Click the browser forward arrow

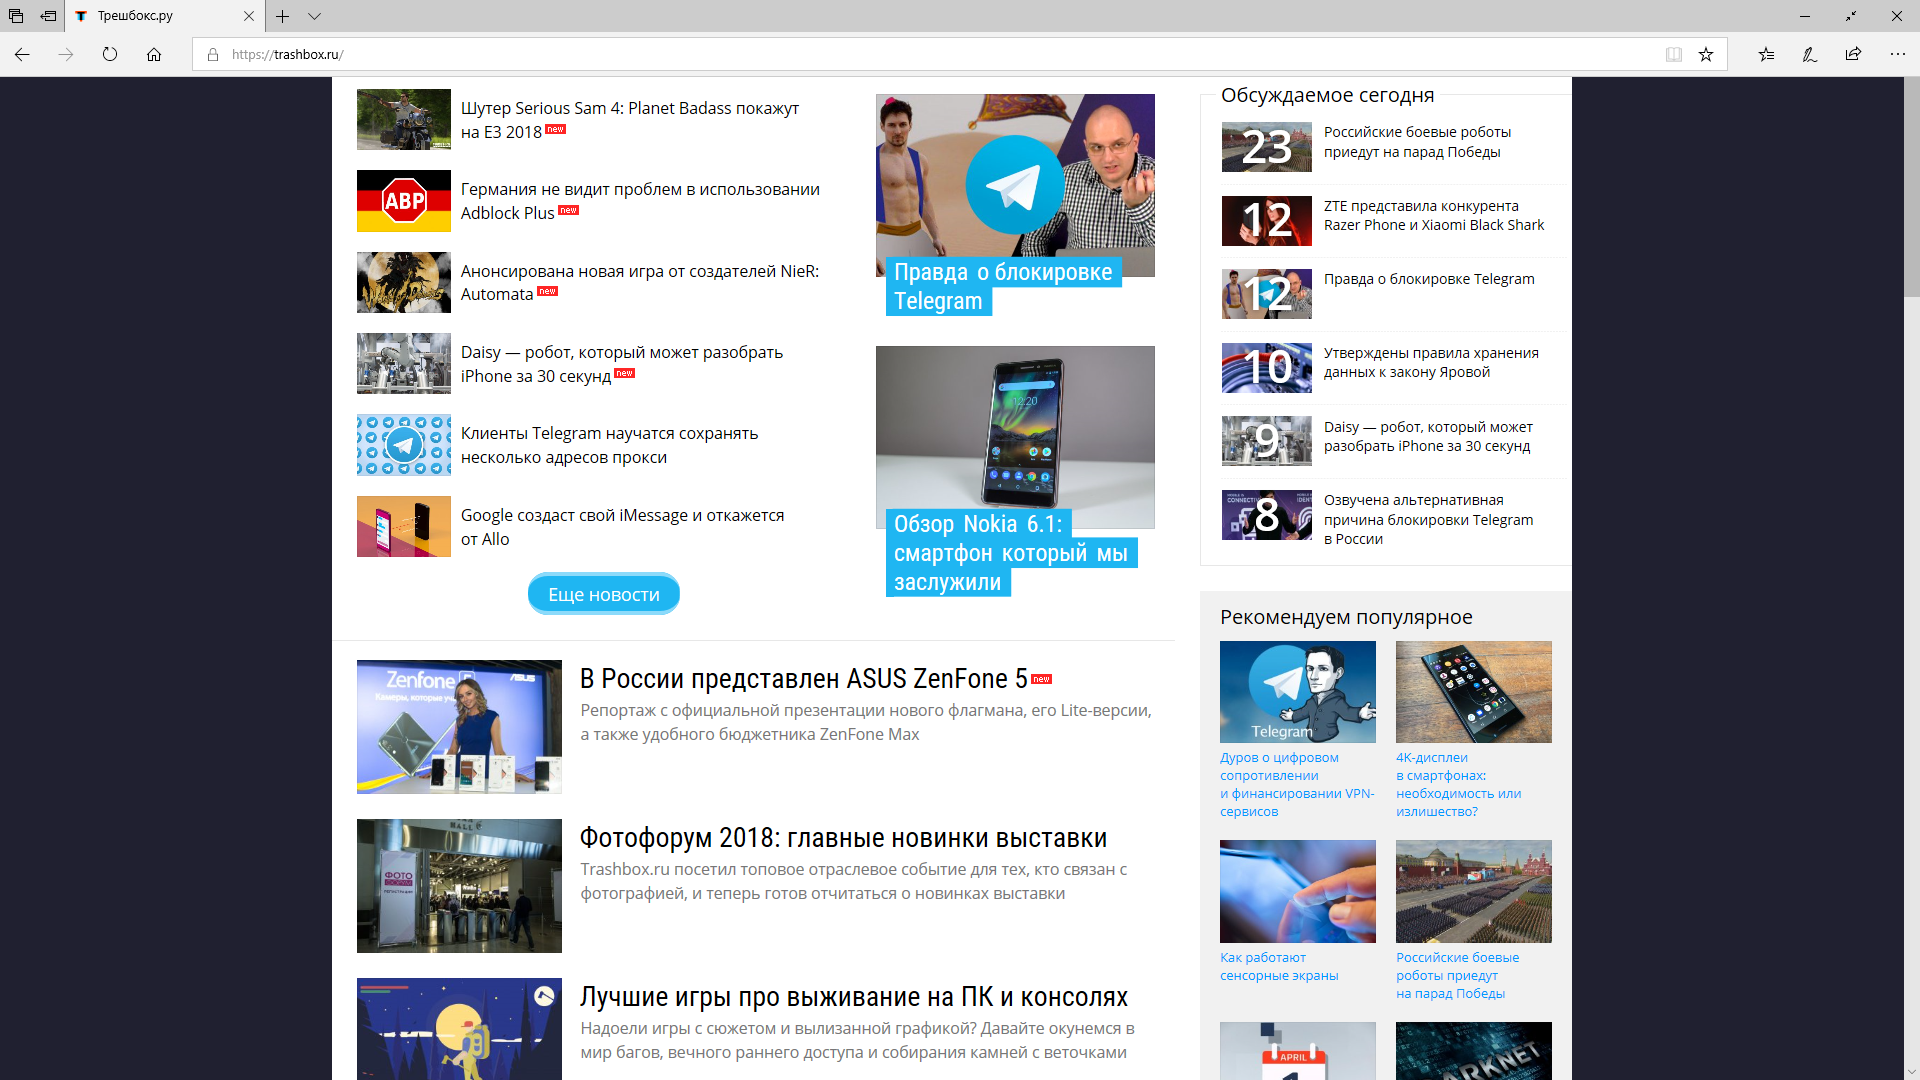pyautogui.click(x=66, y=54)
